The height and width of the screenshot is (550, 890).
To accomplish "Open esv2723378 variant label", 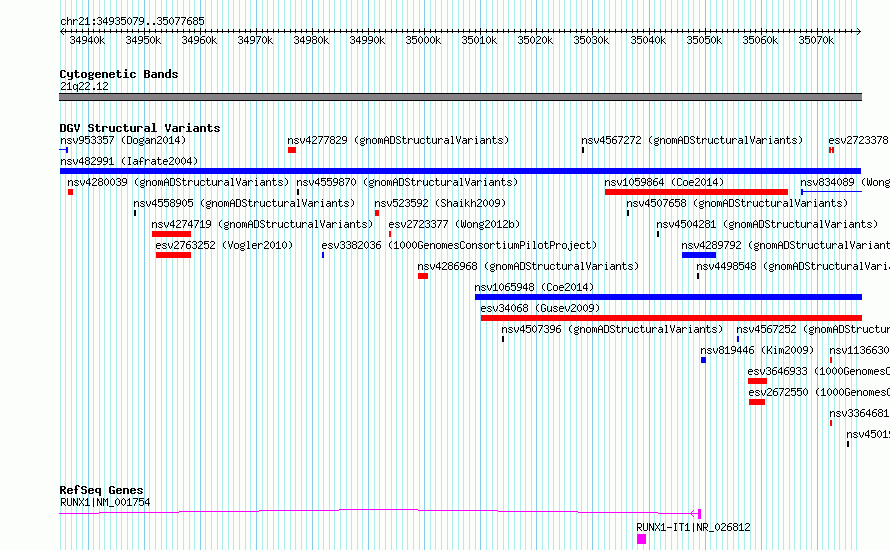I will [x=858, y=140].
